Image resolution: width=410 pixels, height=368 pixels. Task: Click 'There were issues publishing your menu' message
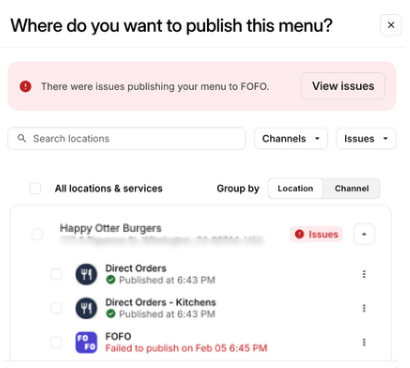pos(155,86)
